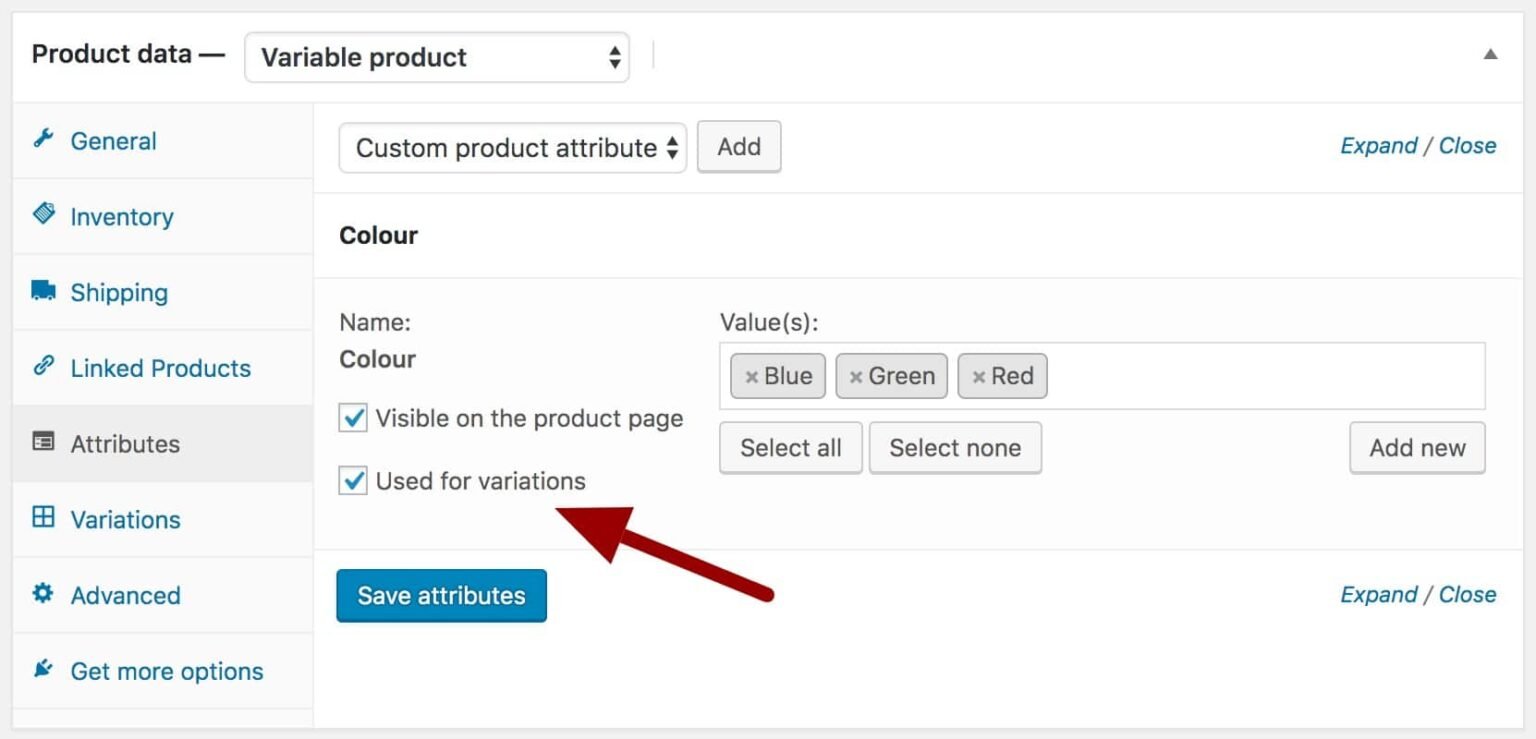Click the Save attributes button
Viewport: 1536px width, 739px height.
coord(441,595)
